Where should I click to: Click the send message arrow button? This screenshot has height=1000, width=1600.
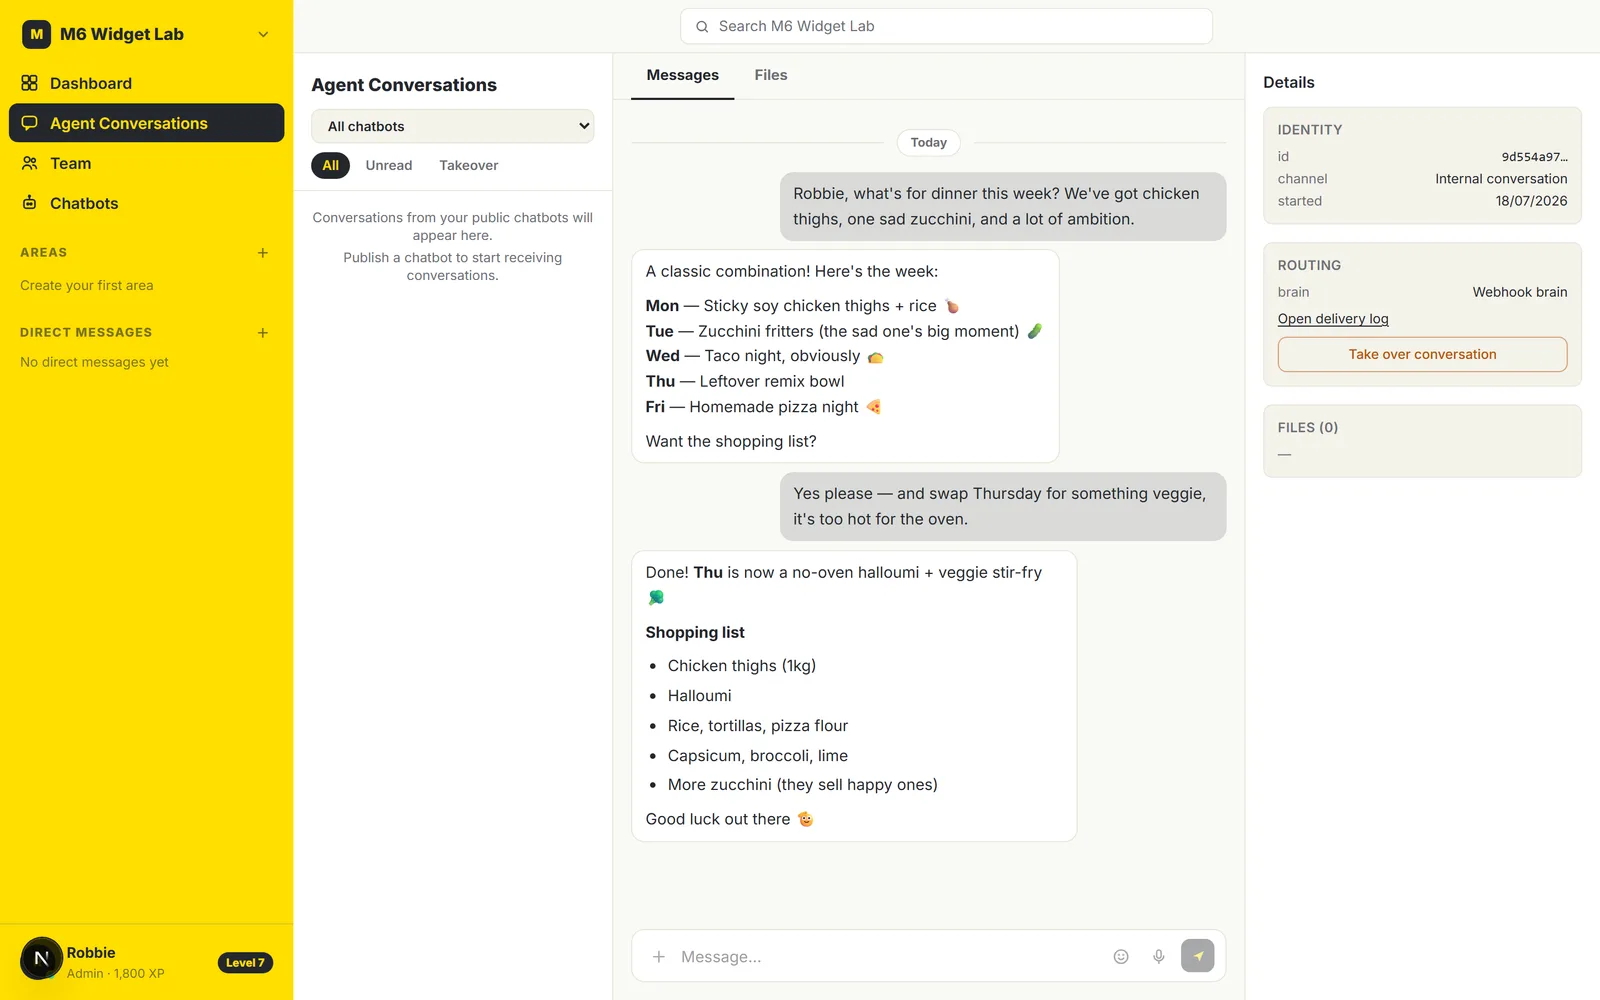[x=1198, y=956]
